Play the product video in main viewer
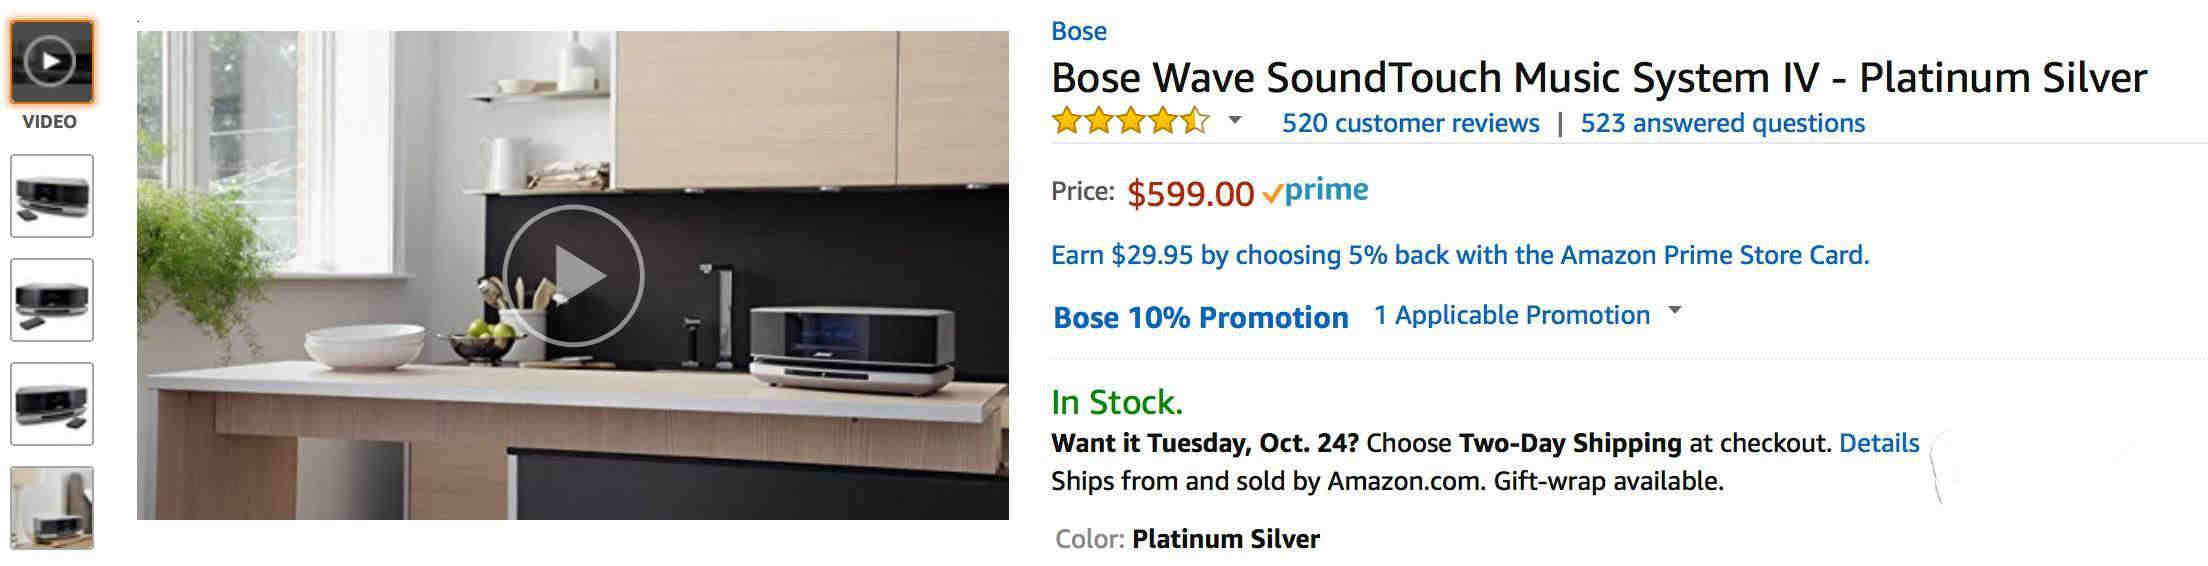The image size is (2208, 566). pyautogui.click(x=573, y=275)
